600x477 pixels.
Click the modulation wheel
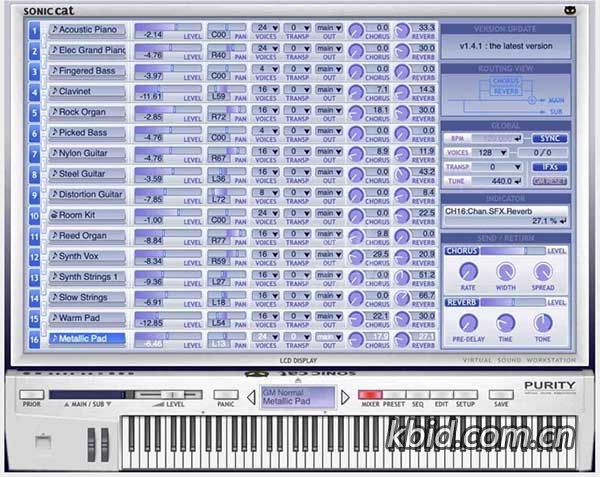pyautogui.click(x=105, y=445)
